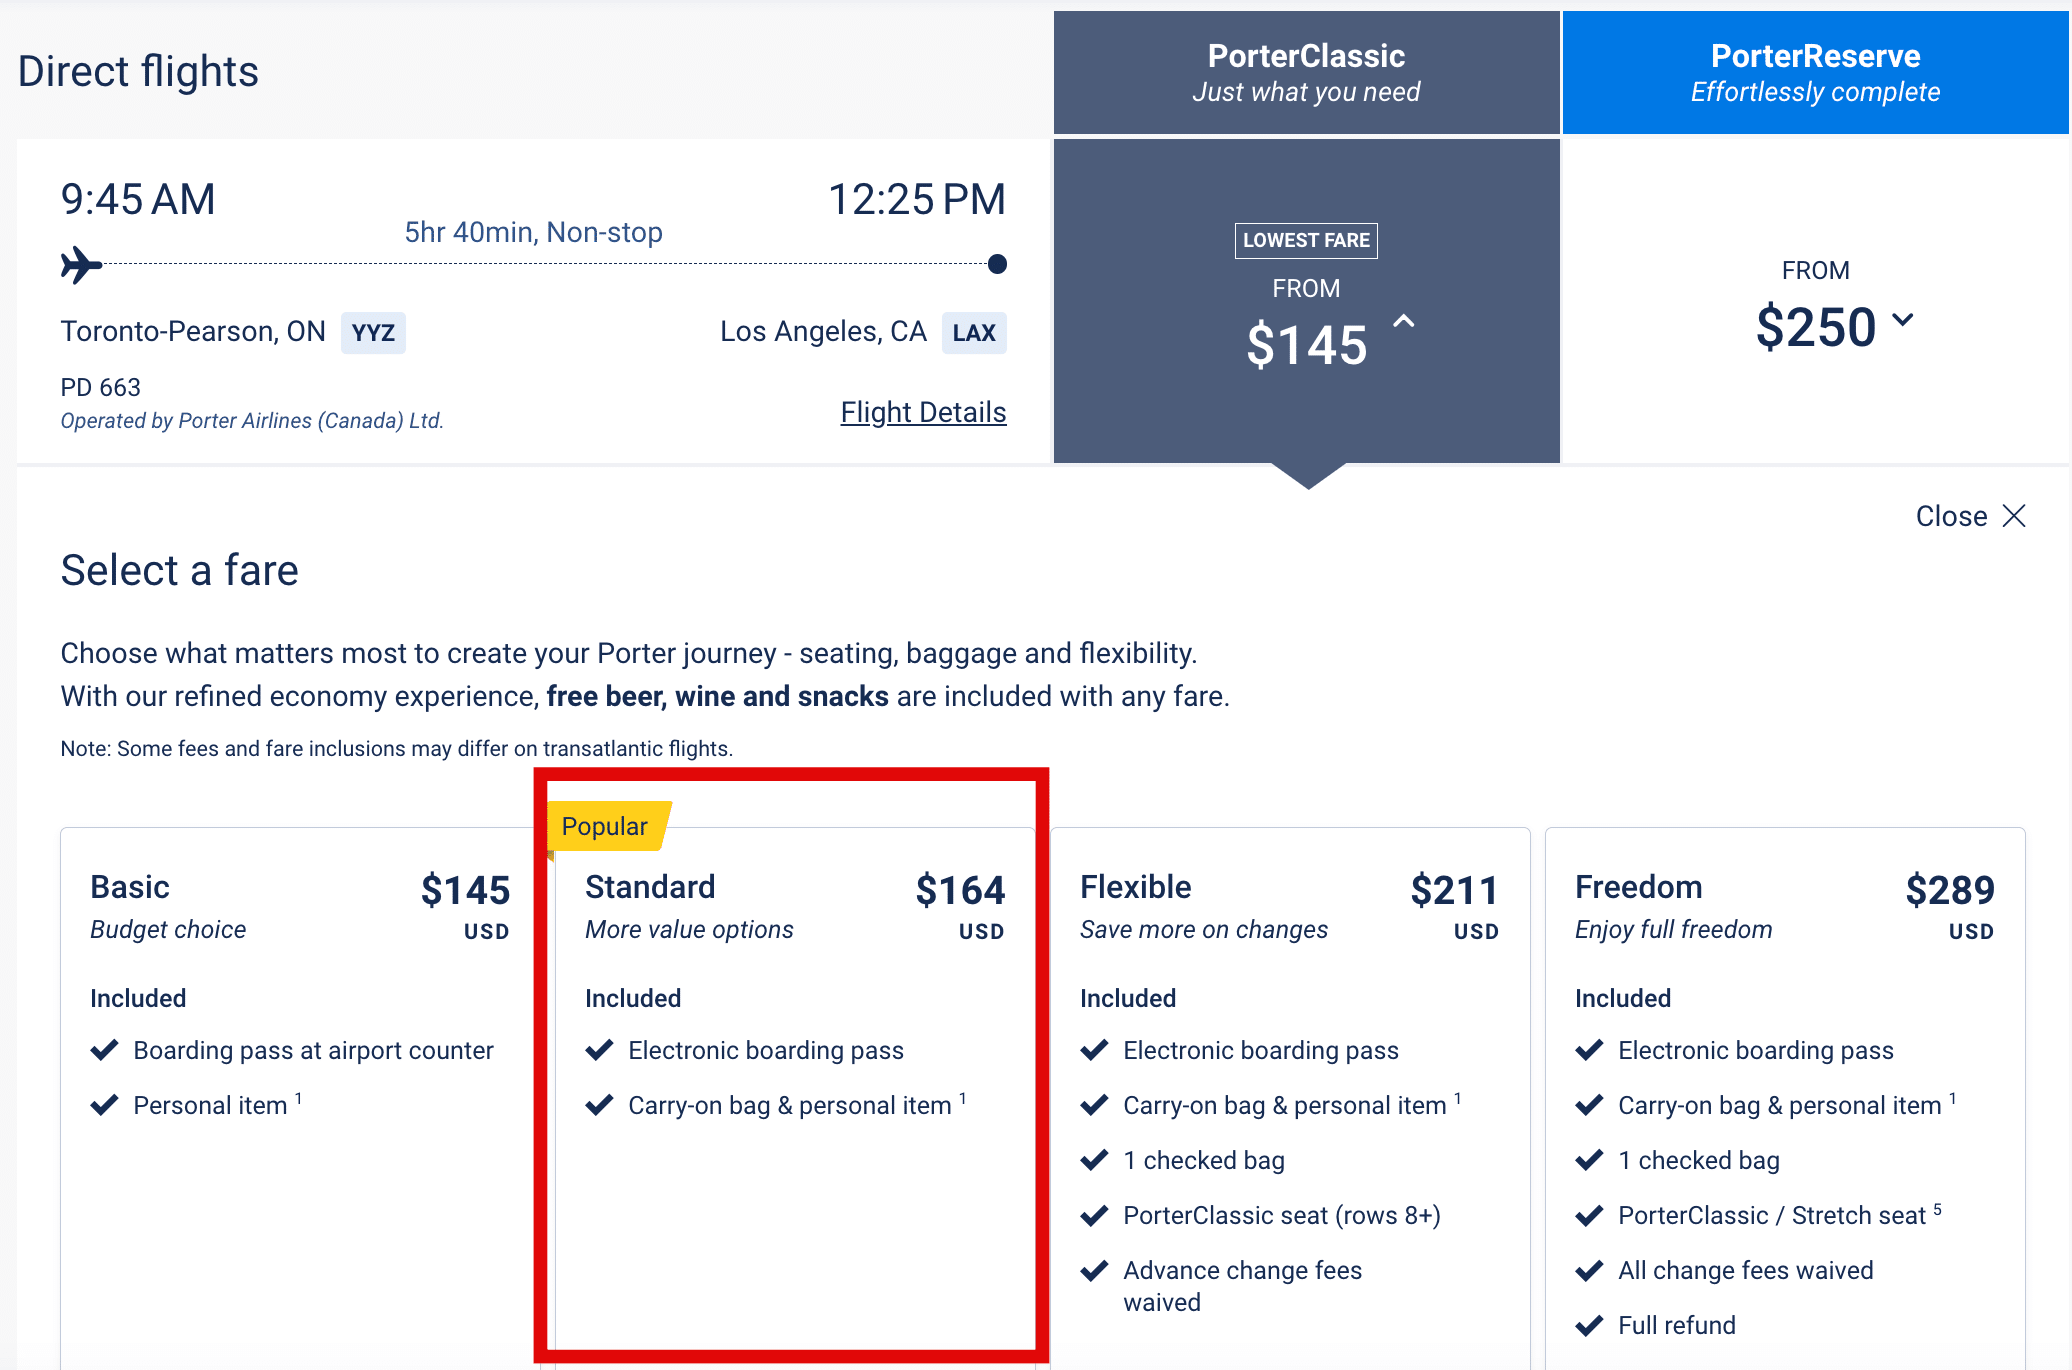Click checkmark beside All change fees waived
Viewport: 2072px width, 1370px height.
[1589, 1271]
